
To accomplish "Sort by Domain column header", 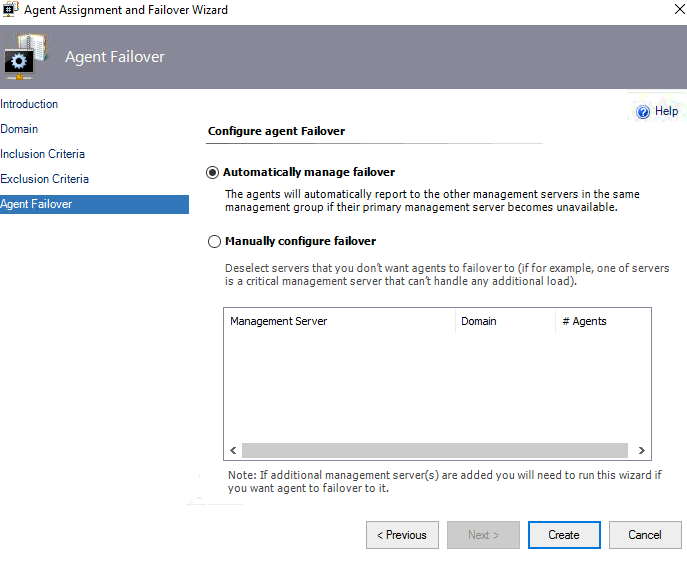I will tap(506, 321).
